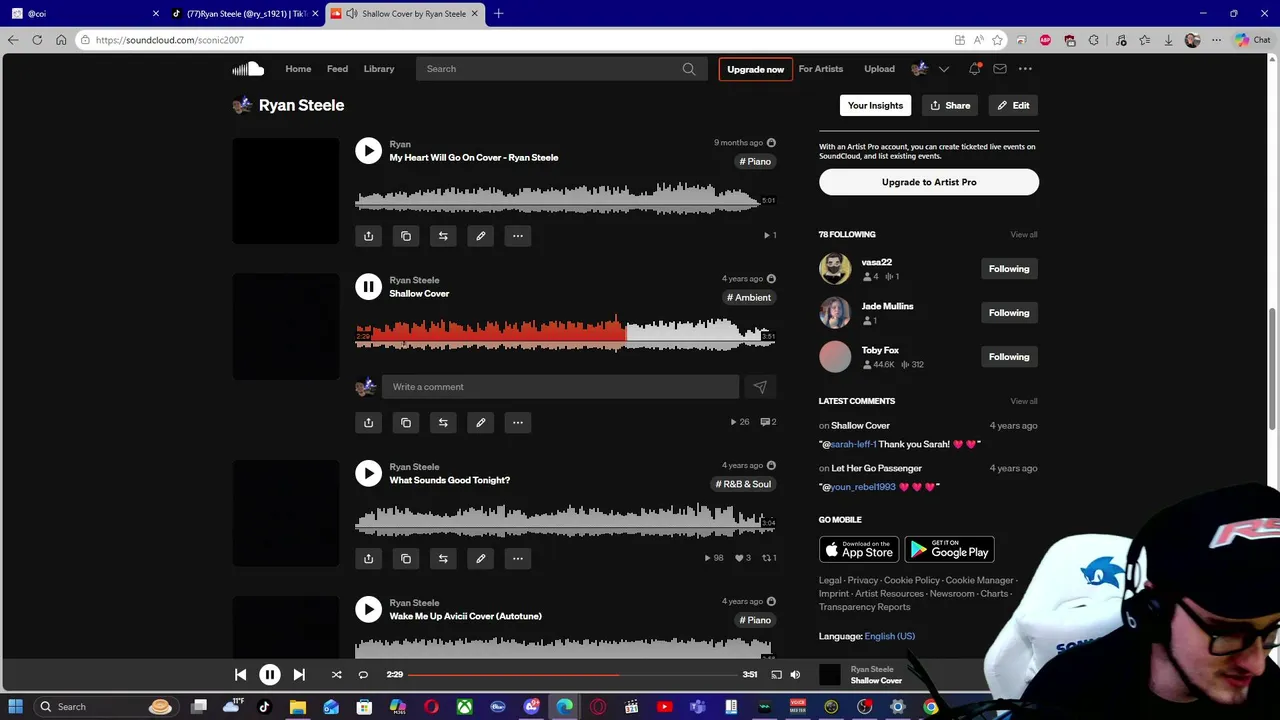Viewport: 1280px width, 720px height.
Task: Skip to next track in player bar
Action: (299, 675)
